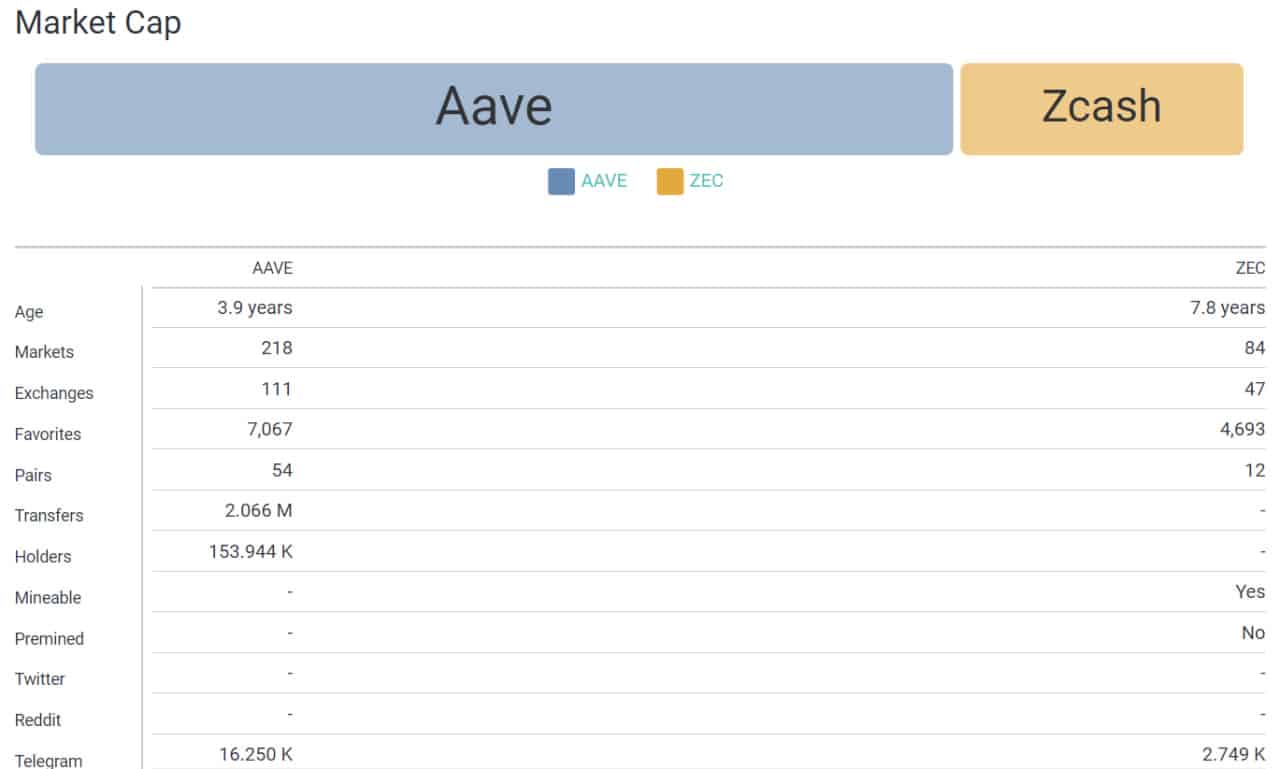
Task: Click the AAVE Telegram value 16.250 K
Action: click(x=256, y=755)
